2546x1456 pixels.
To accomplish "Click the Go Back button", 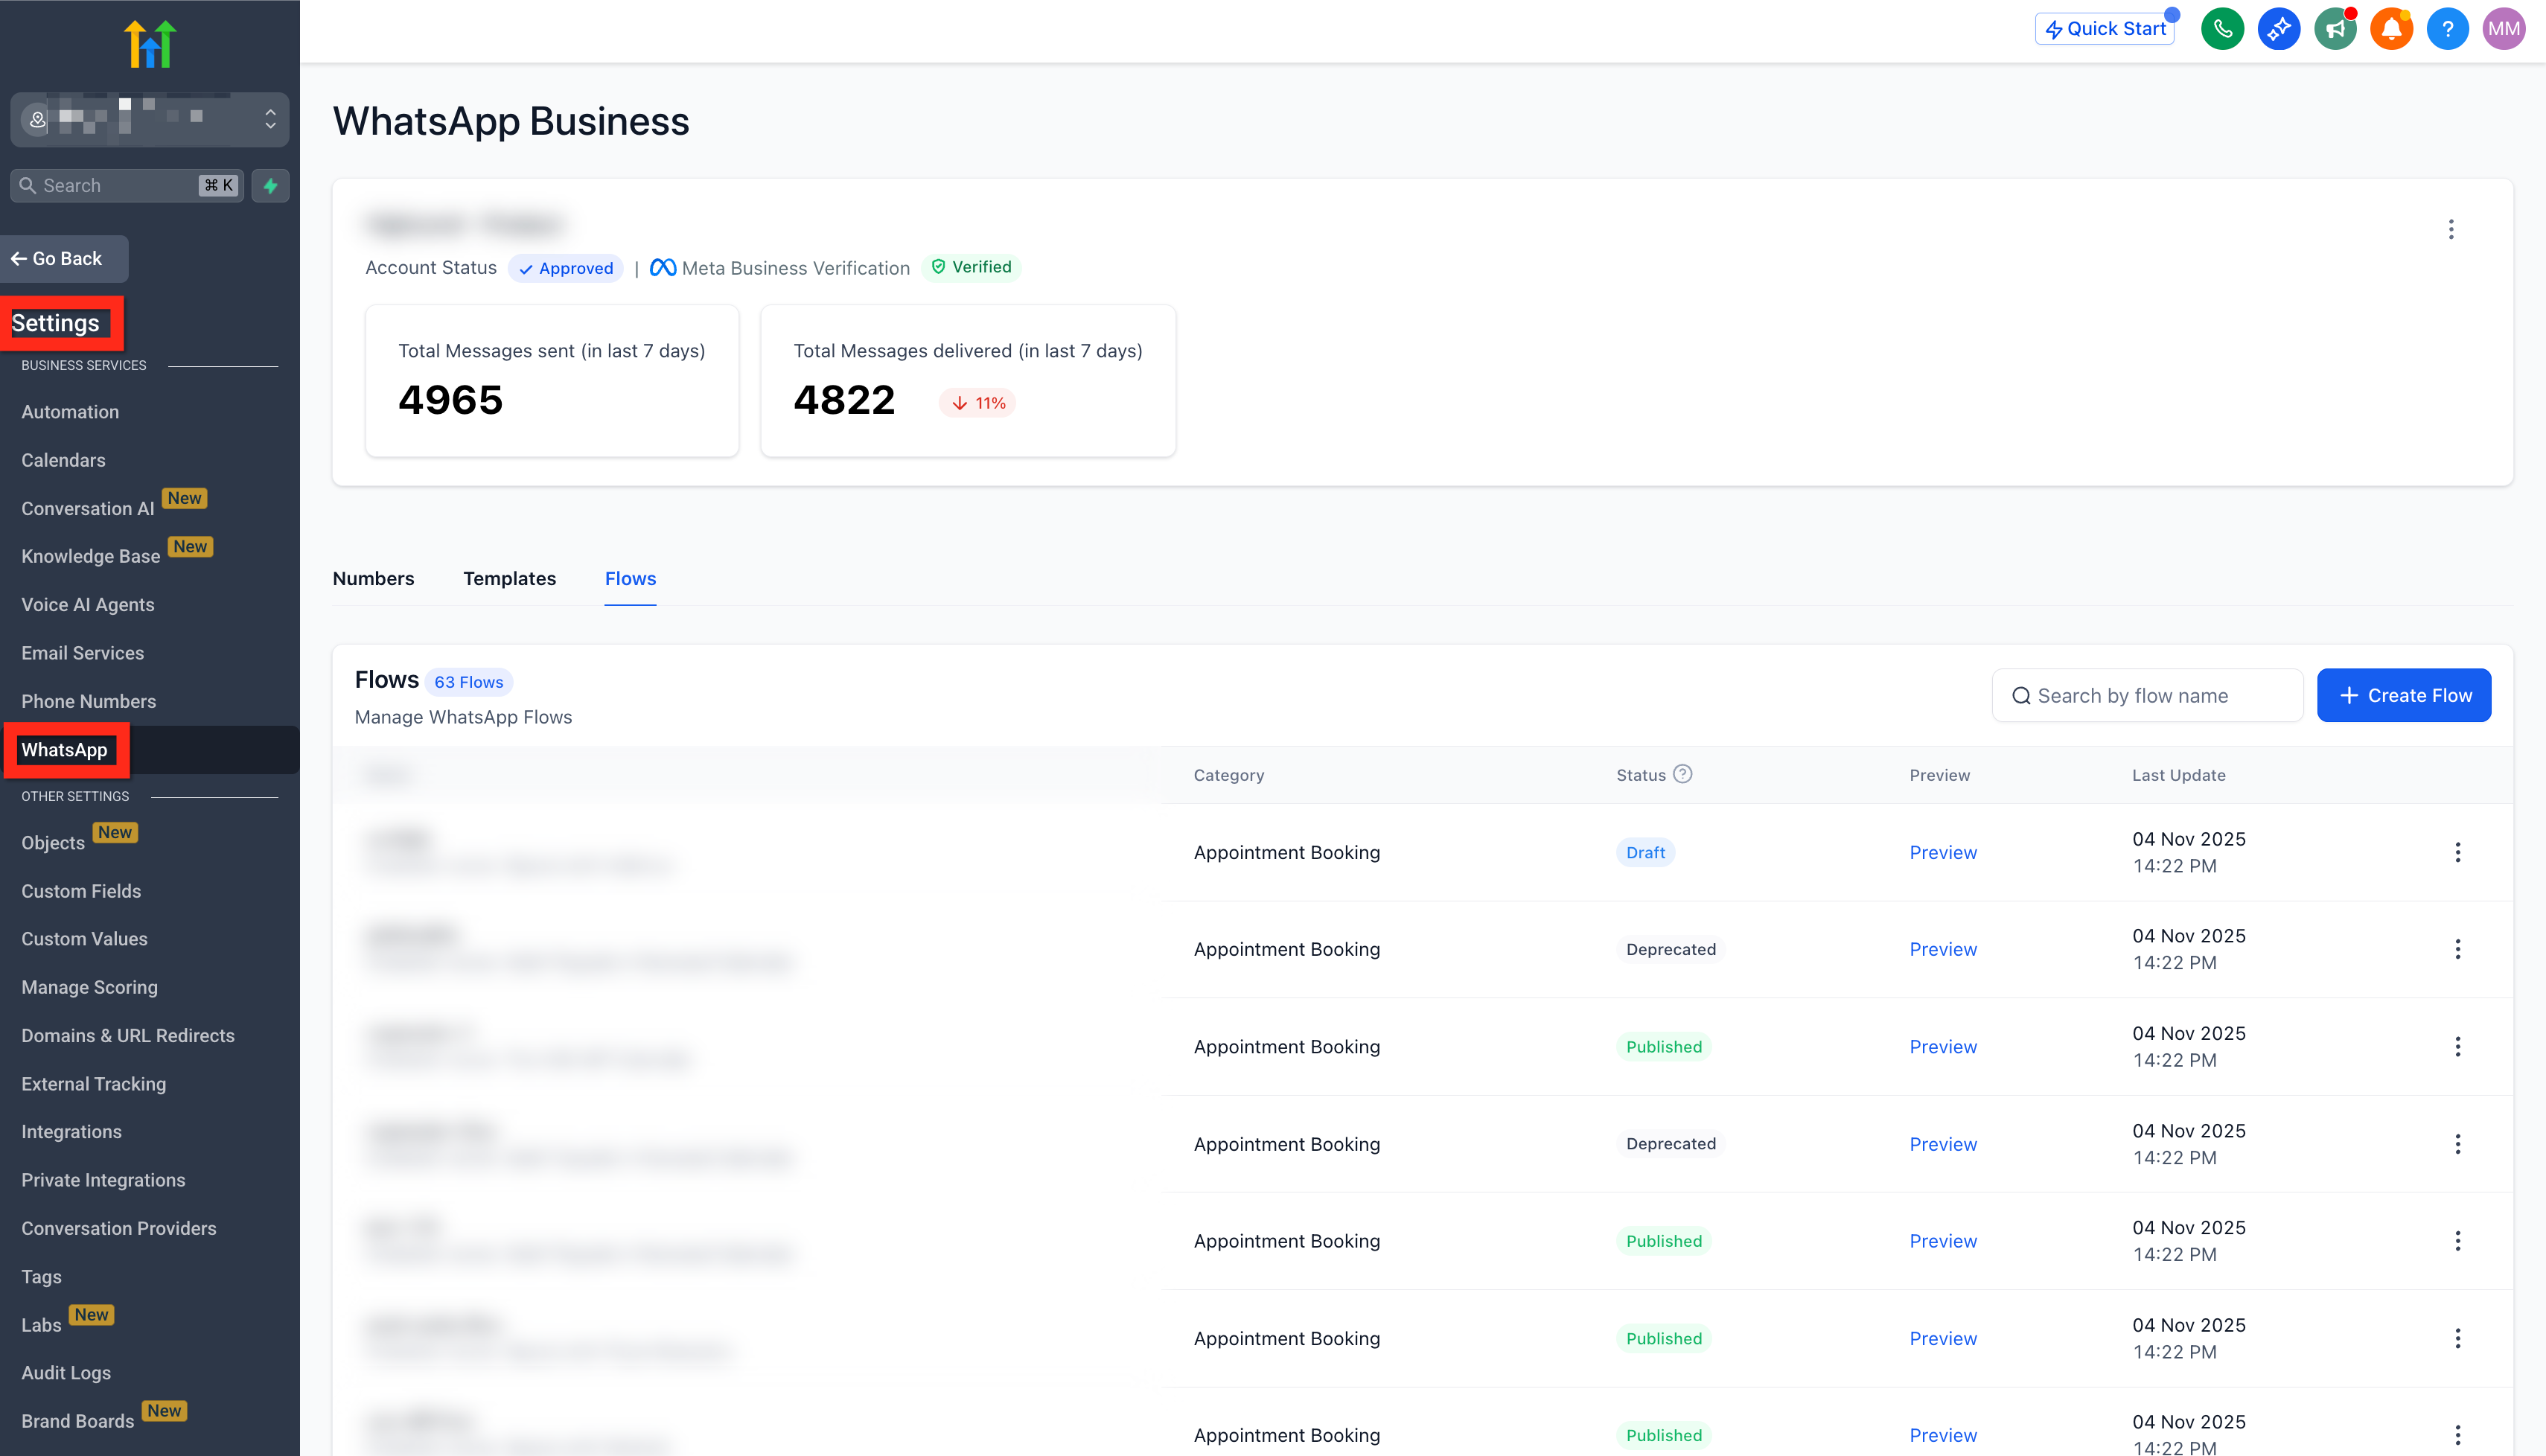I will click(65, 259).
